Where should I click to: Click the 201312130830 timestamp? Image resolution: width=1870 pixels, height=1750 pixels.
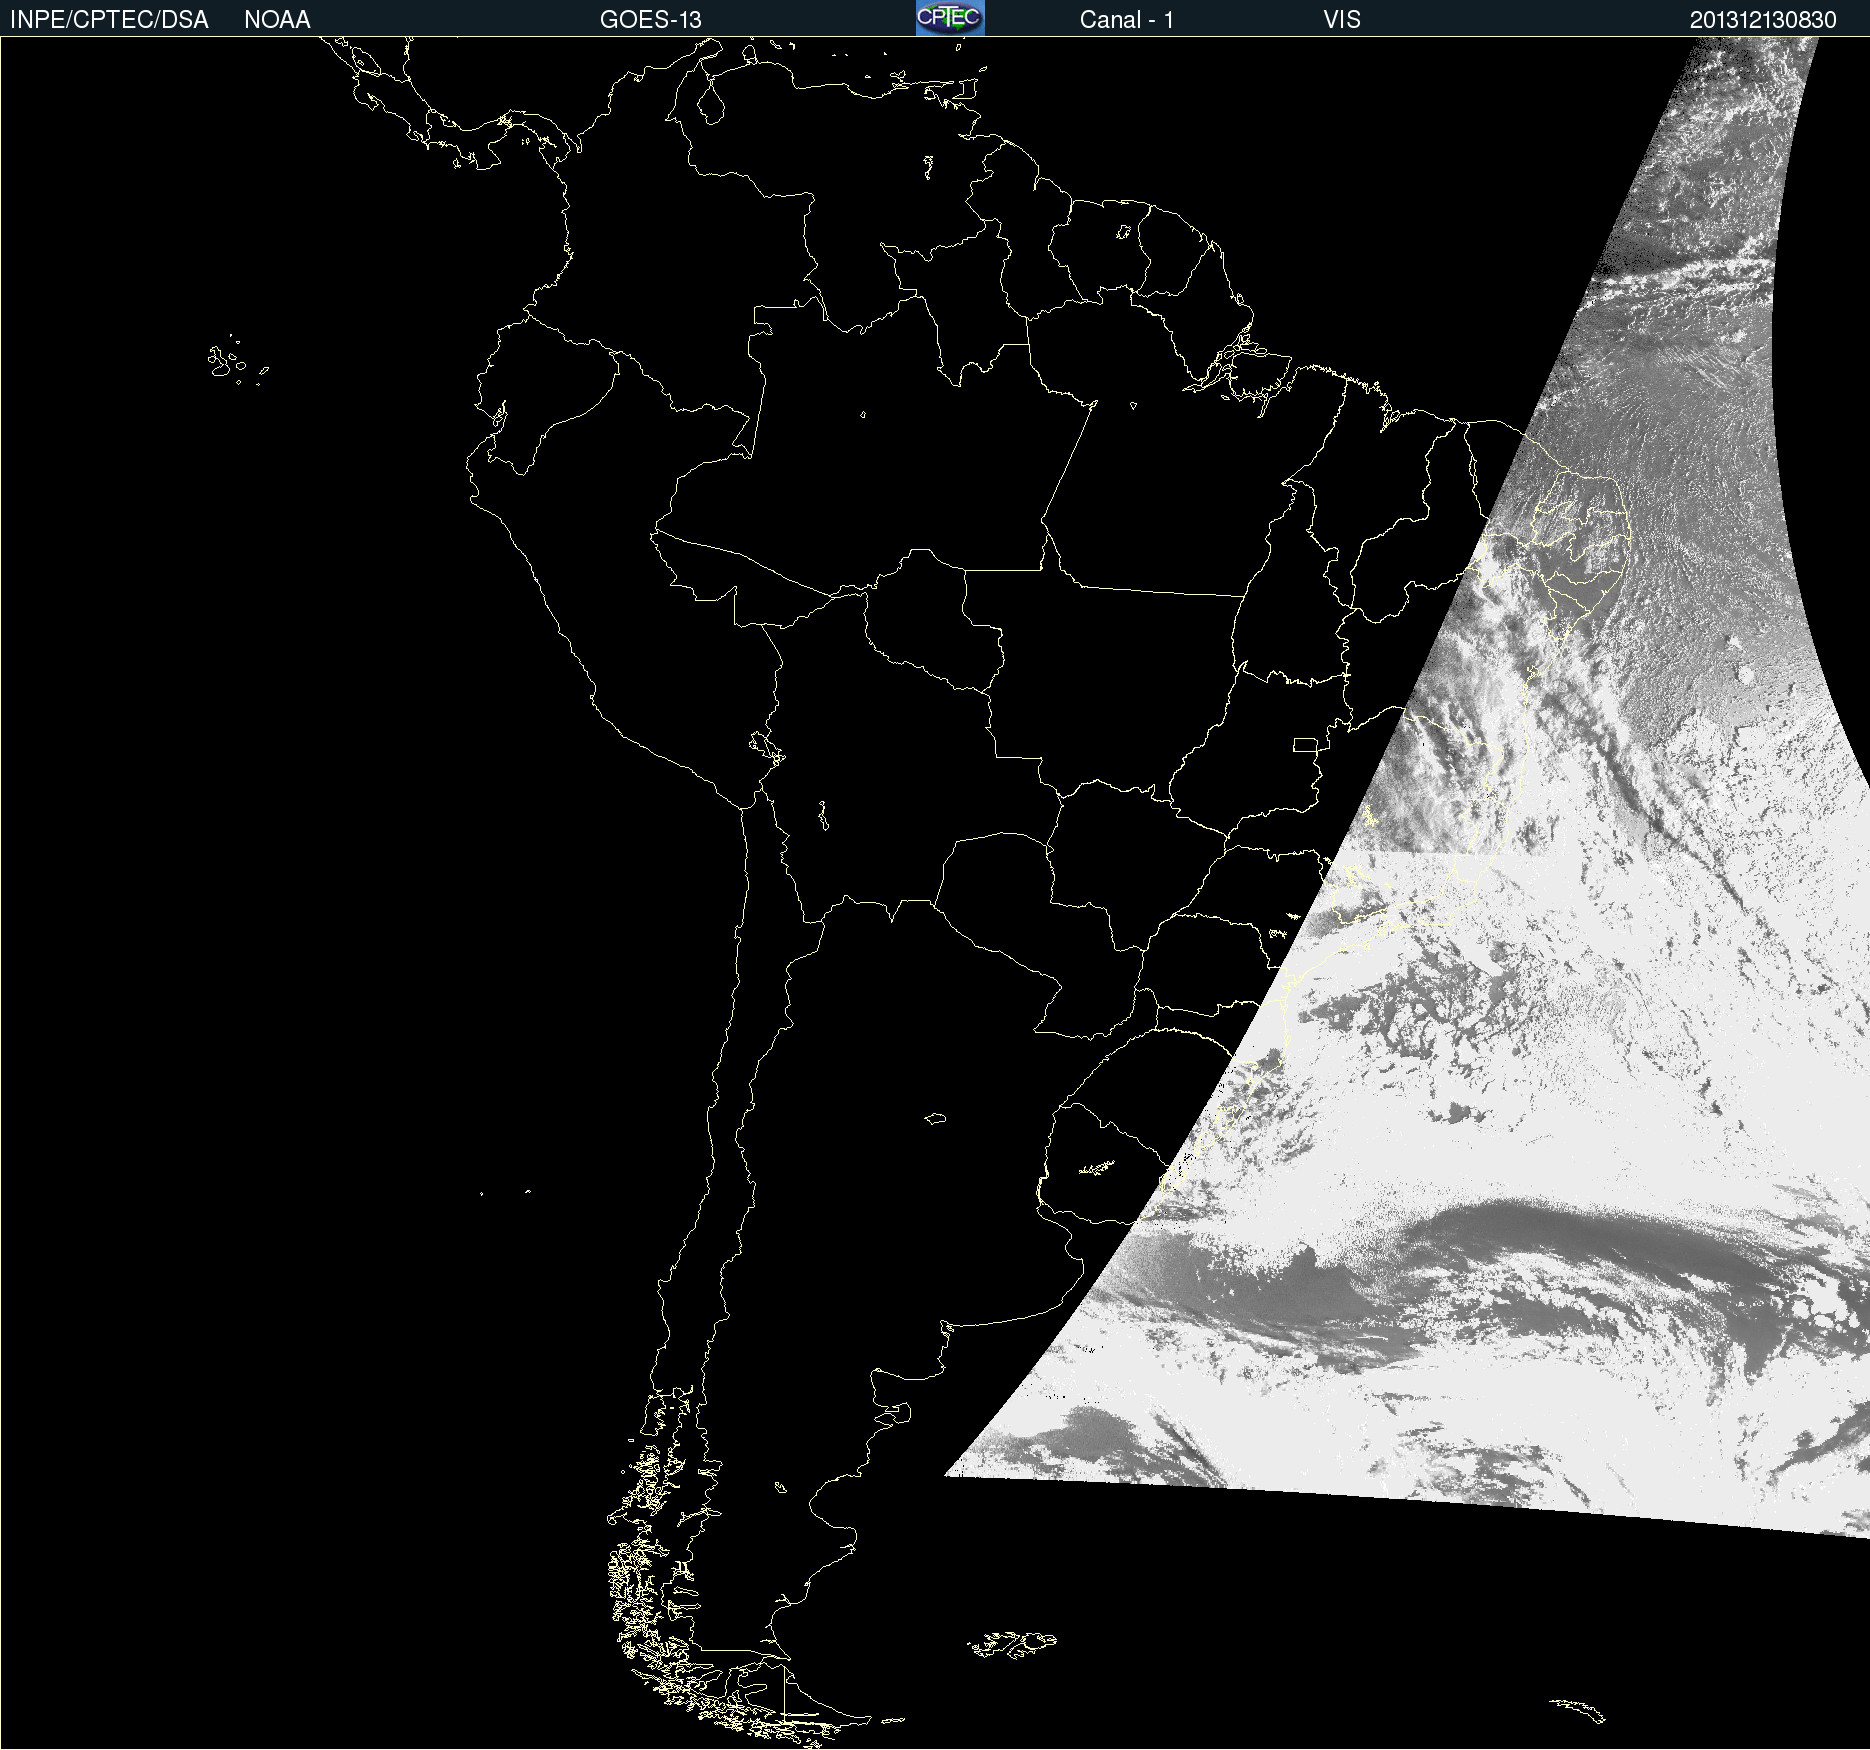(1763, 20)
